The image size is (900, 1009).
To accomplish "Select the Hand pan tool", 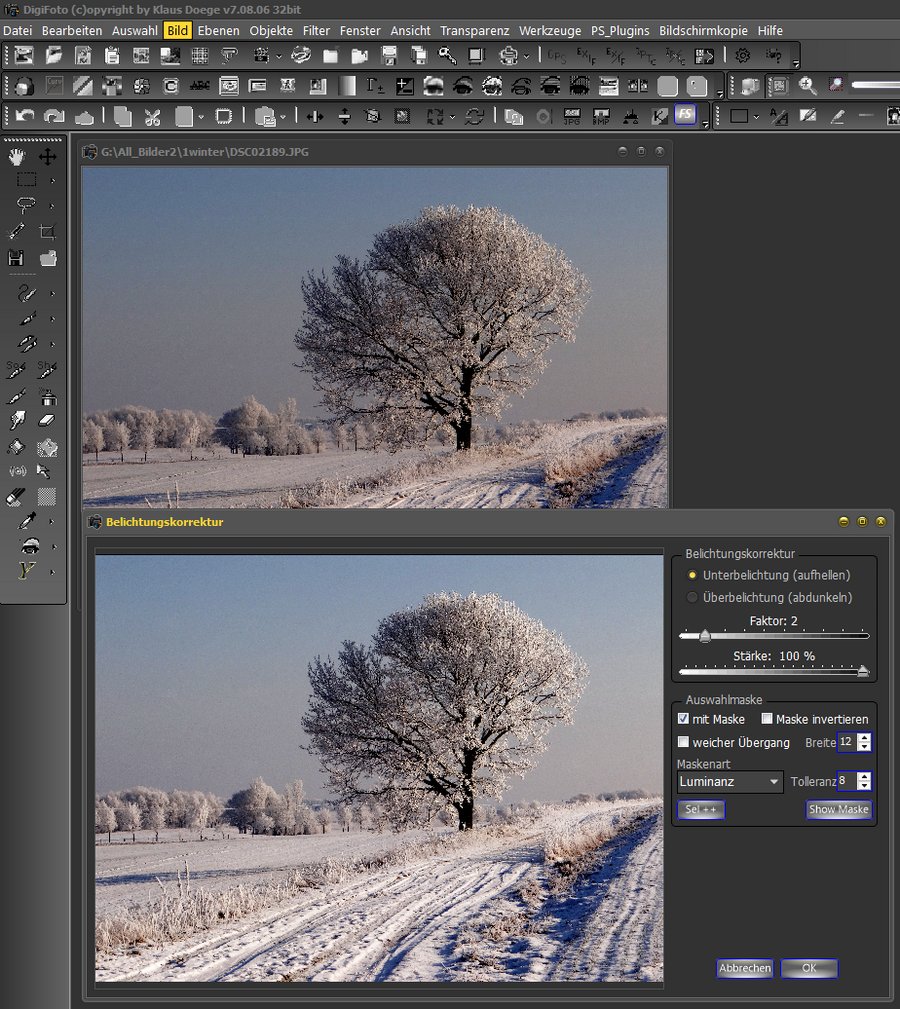I will point(17,157).
